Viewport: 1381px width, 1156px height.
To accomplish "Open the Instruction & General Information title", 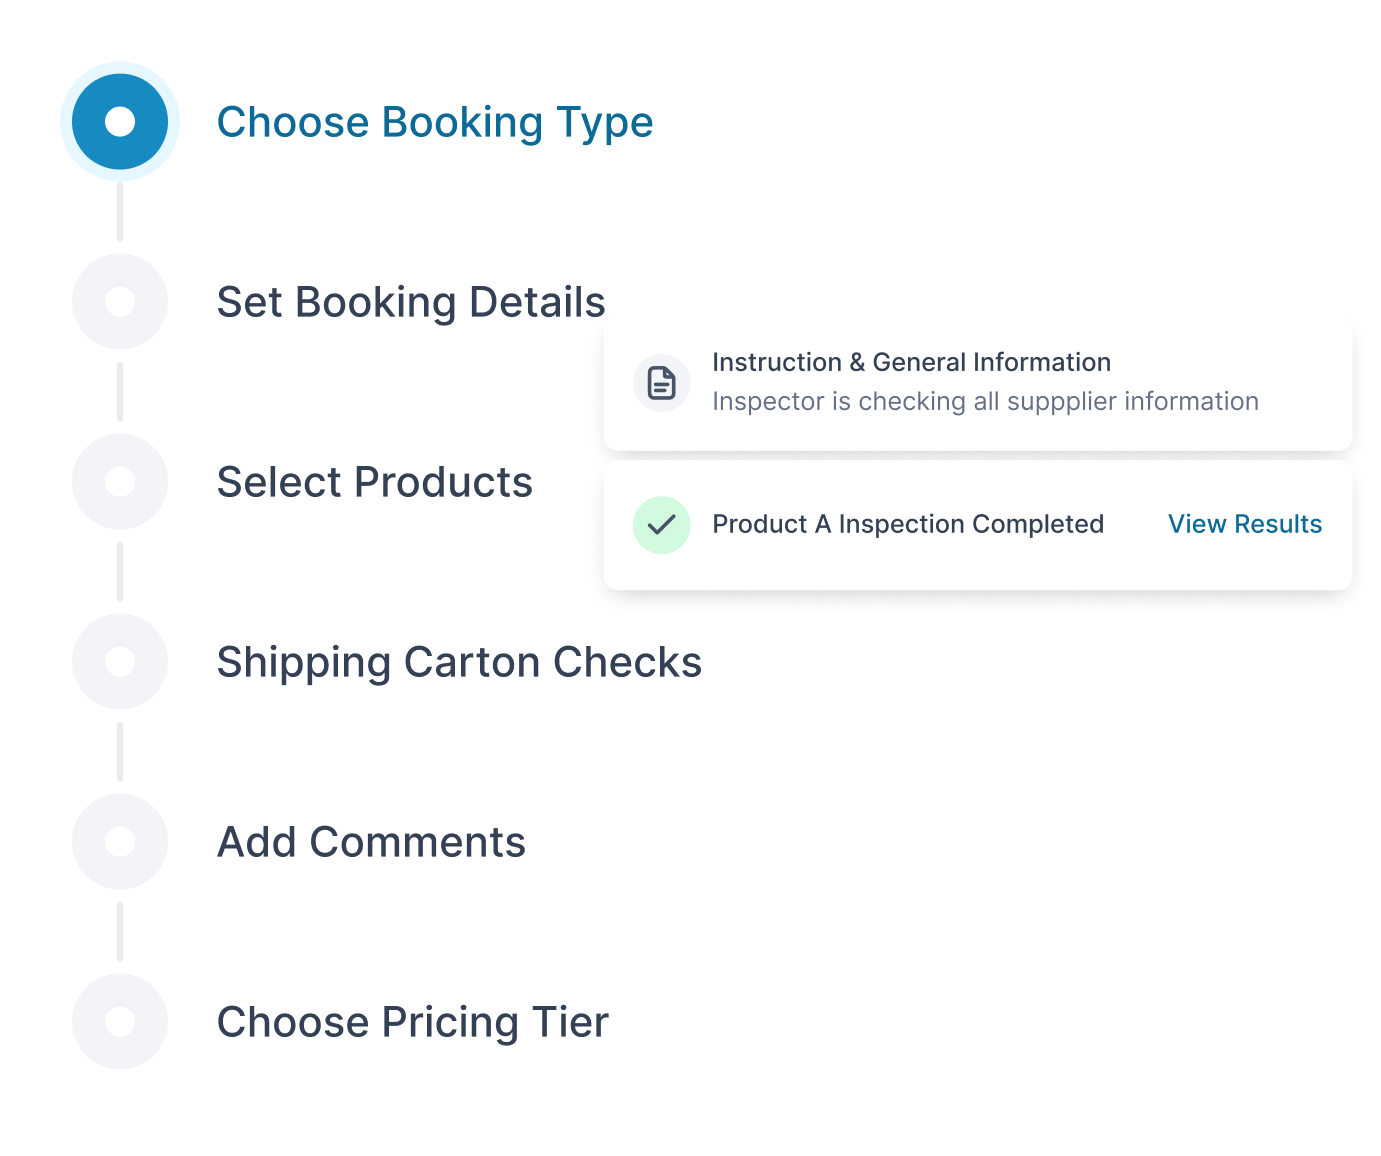I will [911, 362].
